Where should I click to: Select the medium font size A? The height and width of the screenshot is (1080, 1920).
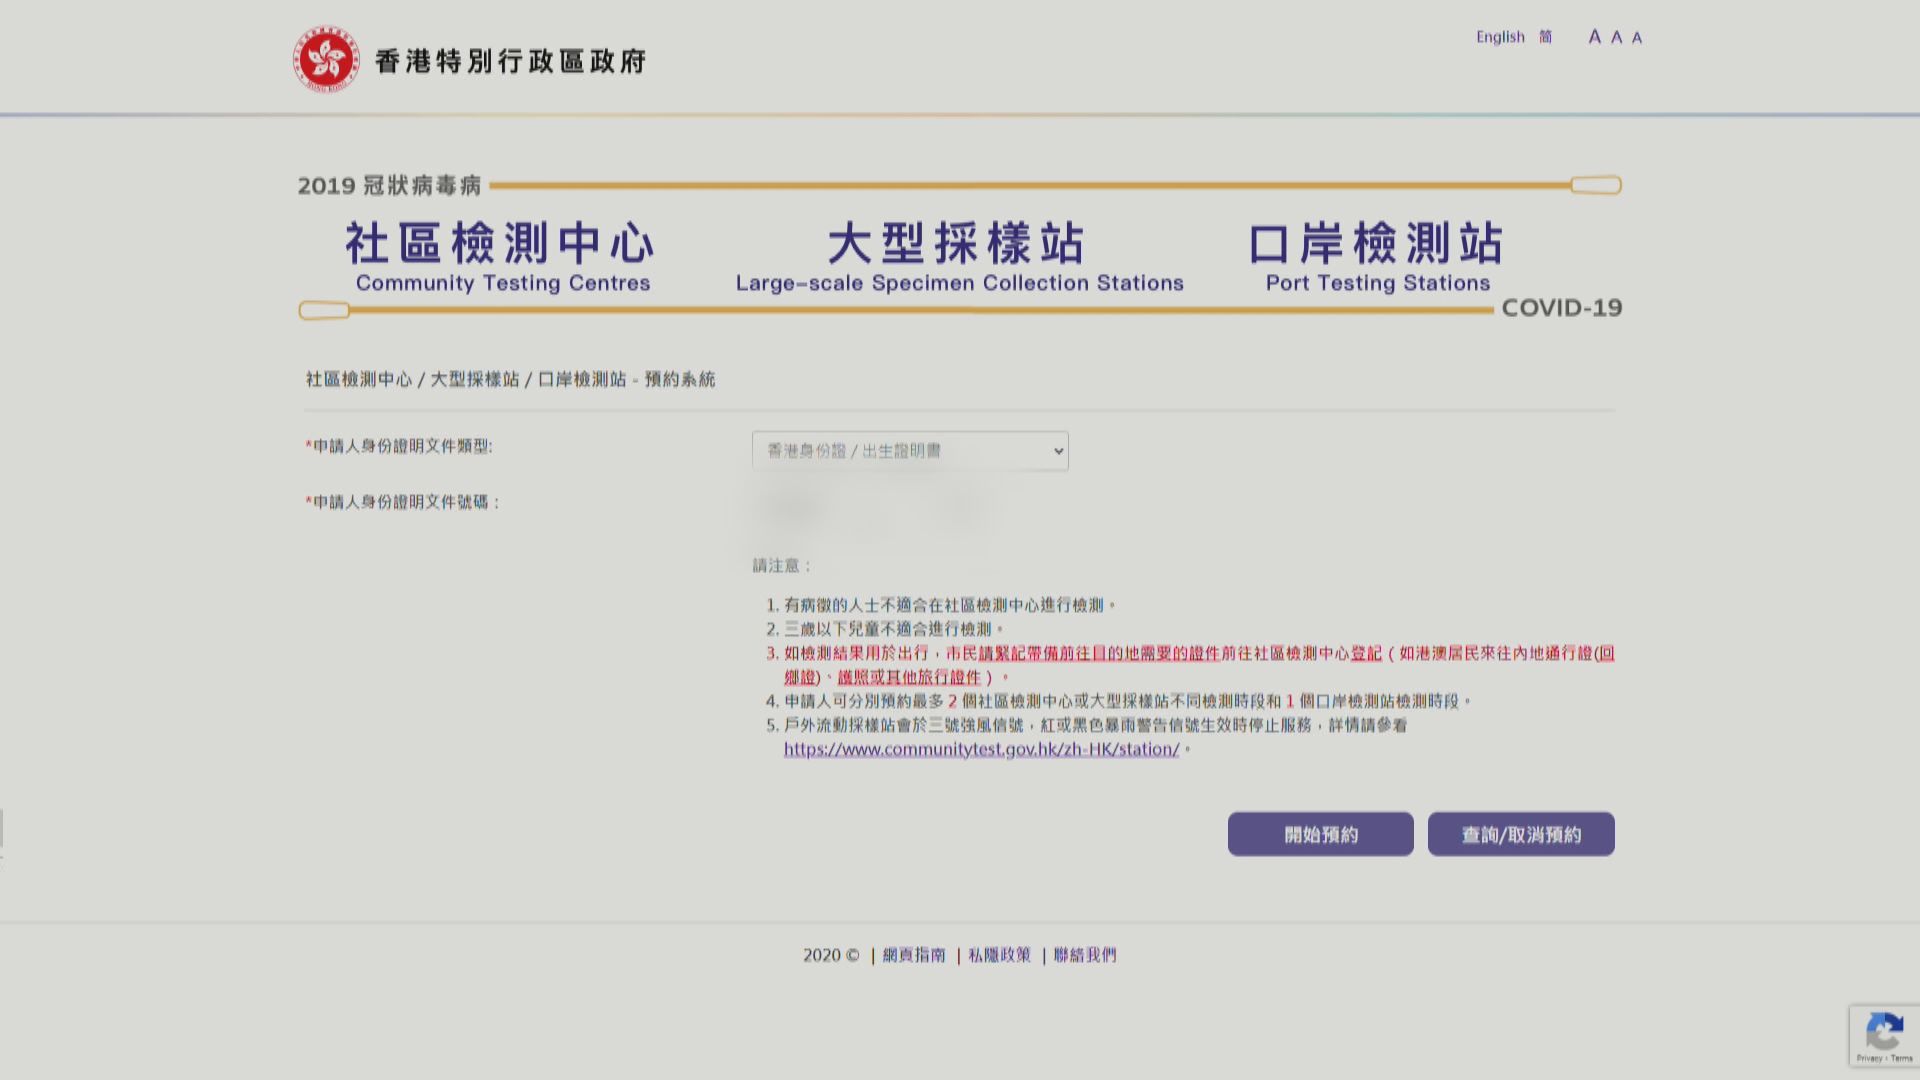pos(1616,37)
